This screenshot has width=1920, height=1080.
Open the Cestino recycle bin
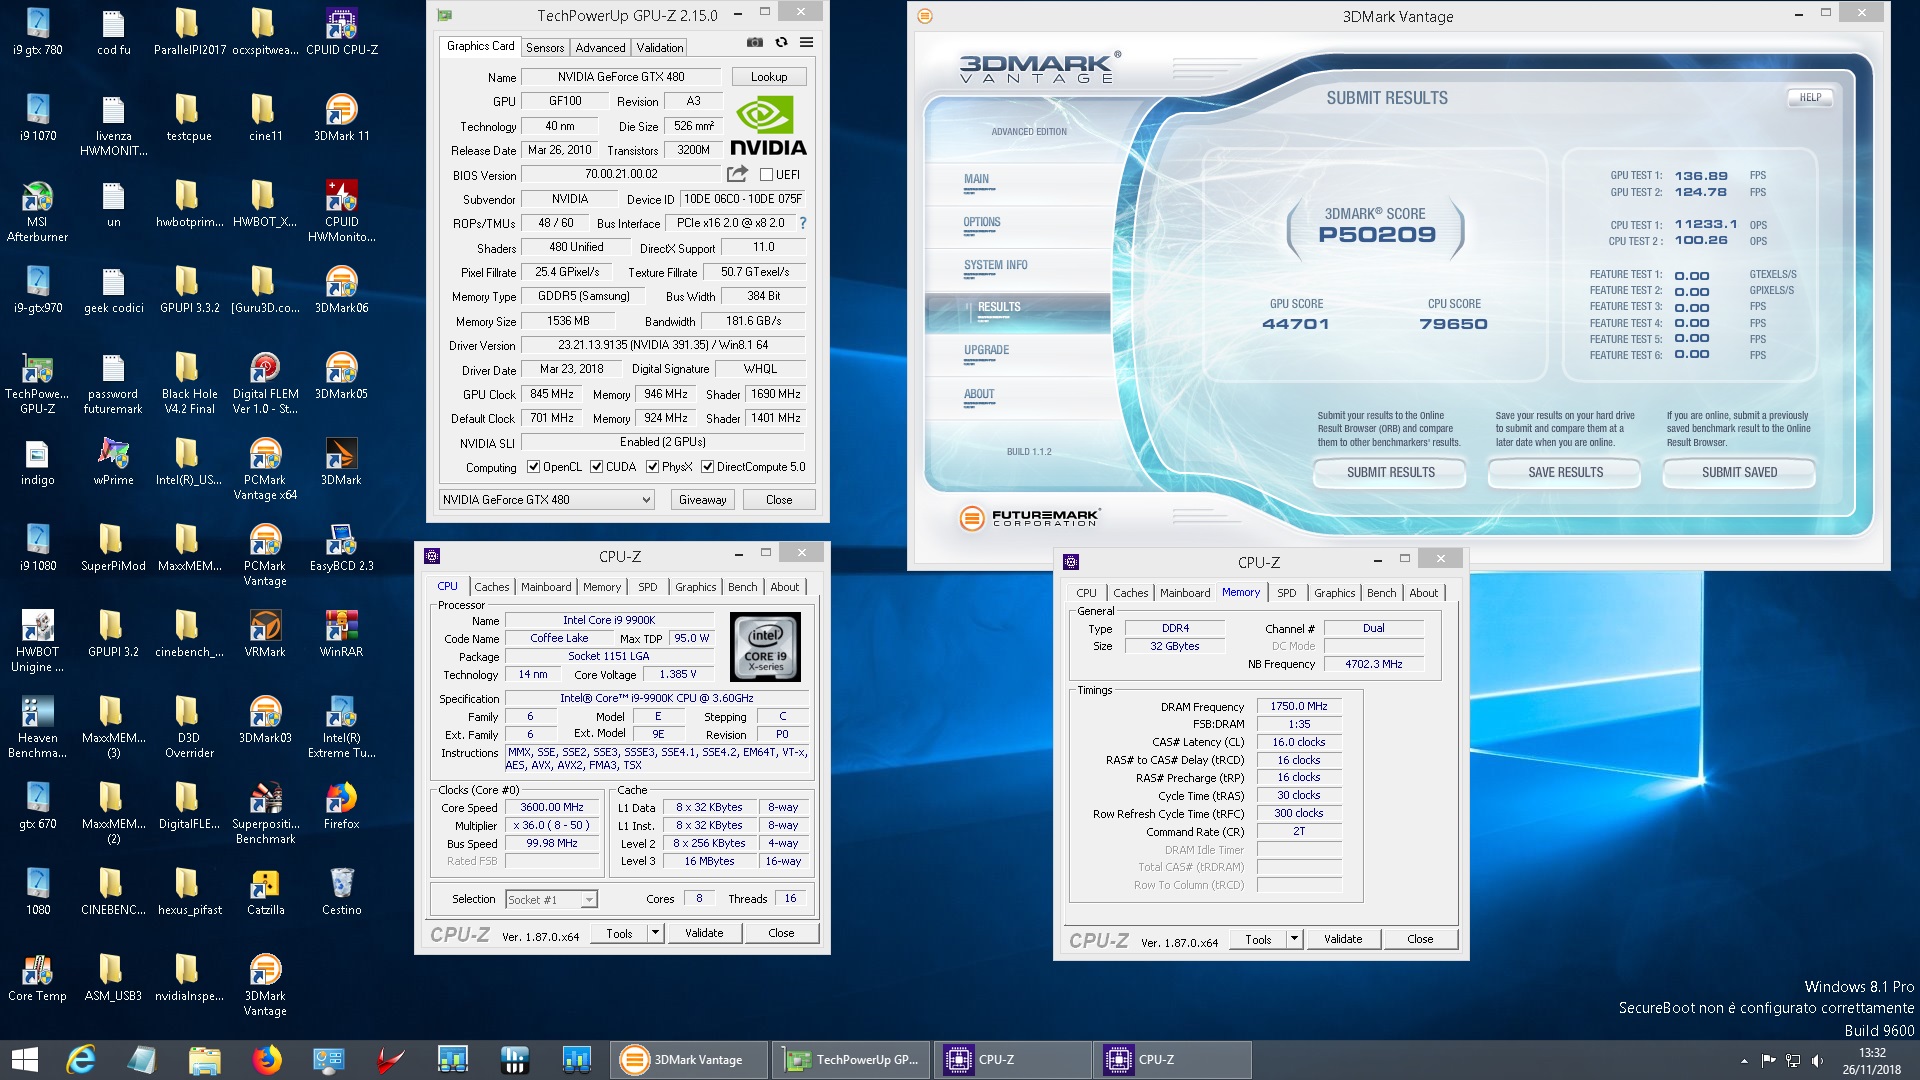(341, 892)
